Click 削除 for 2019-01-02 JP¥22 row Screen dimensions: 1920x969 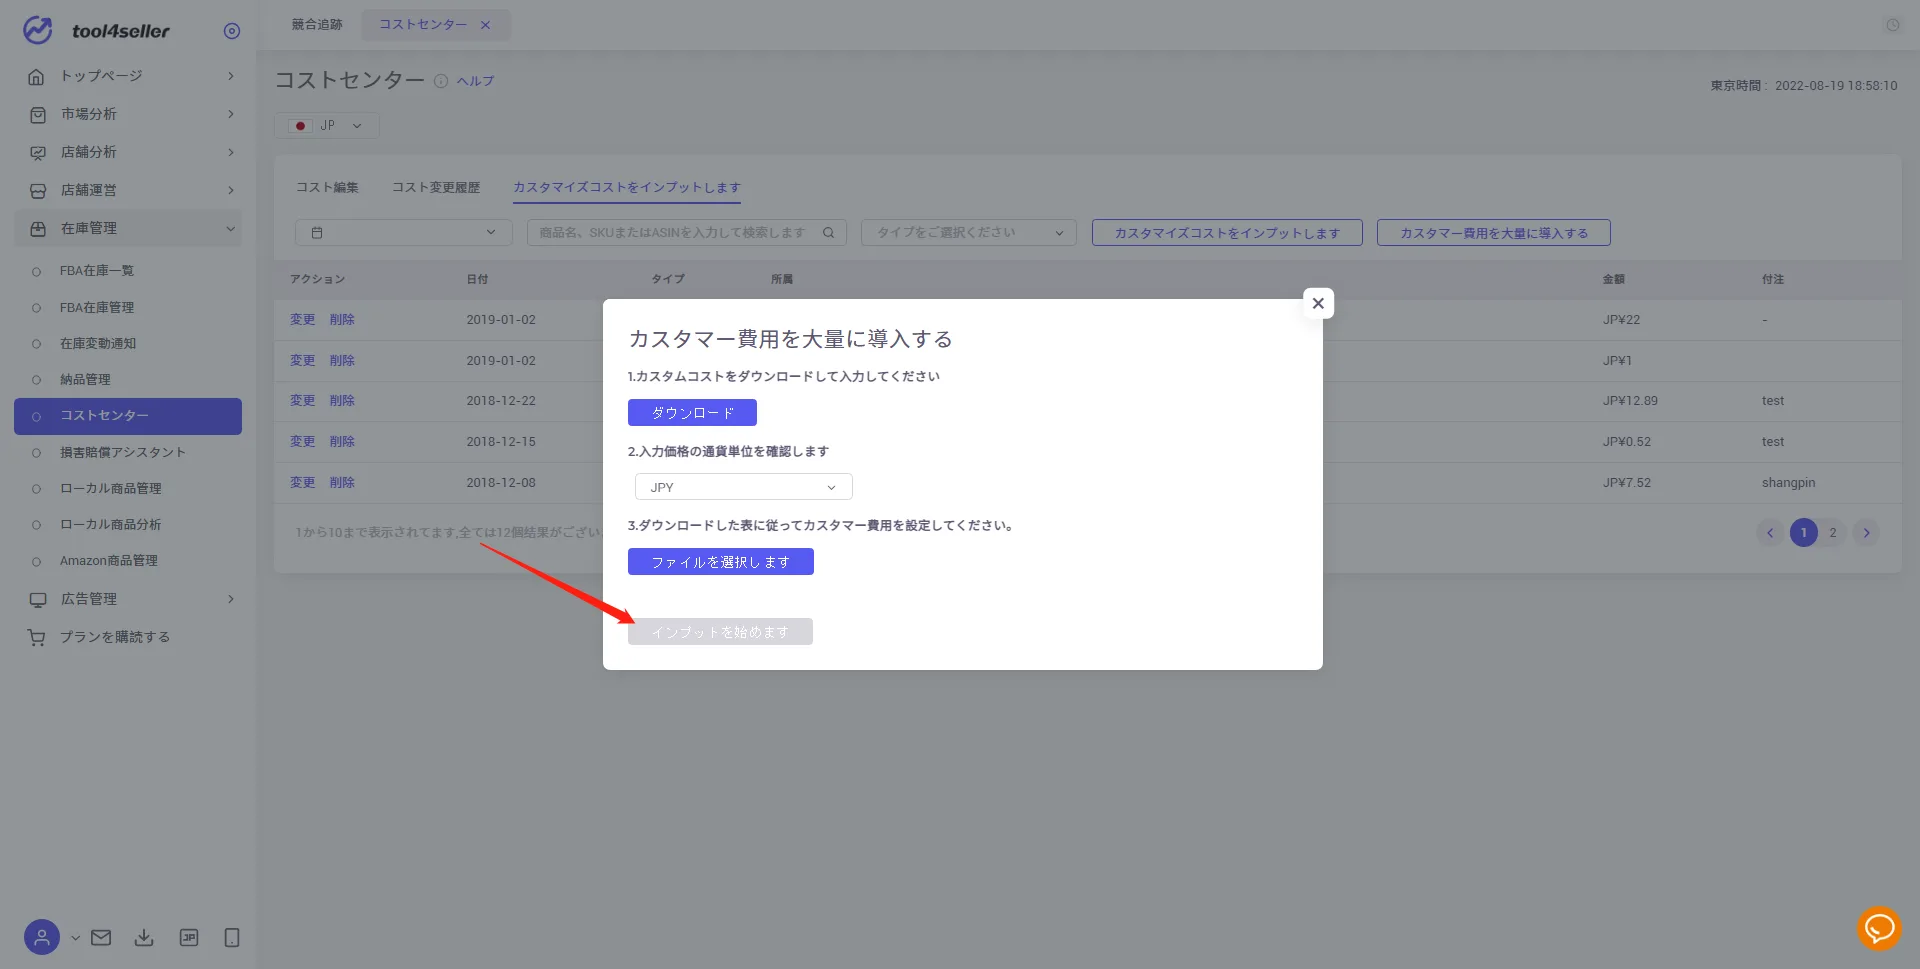[x=342, y=320]
